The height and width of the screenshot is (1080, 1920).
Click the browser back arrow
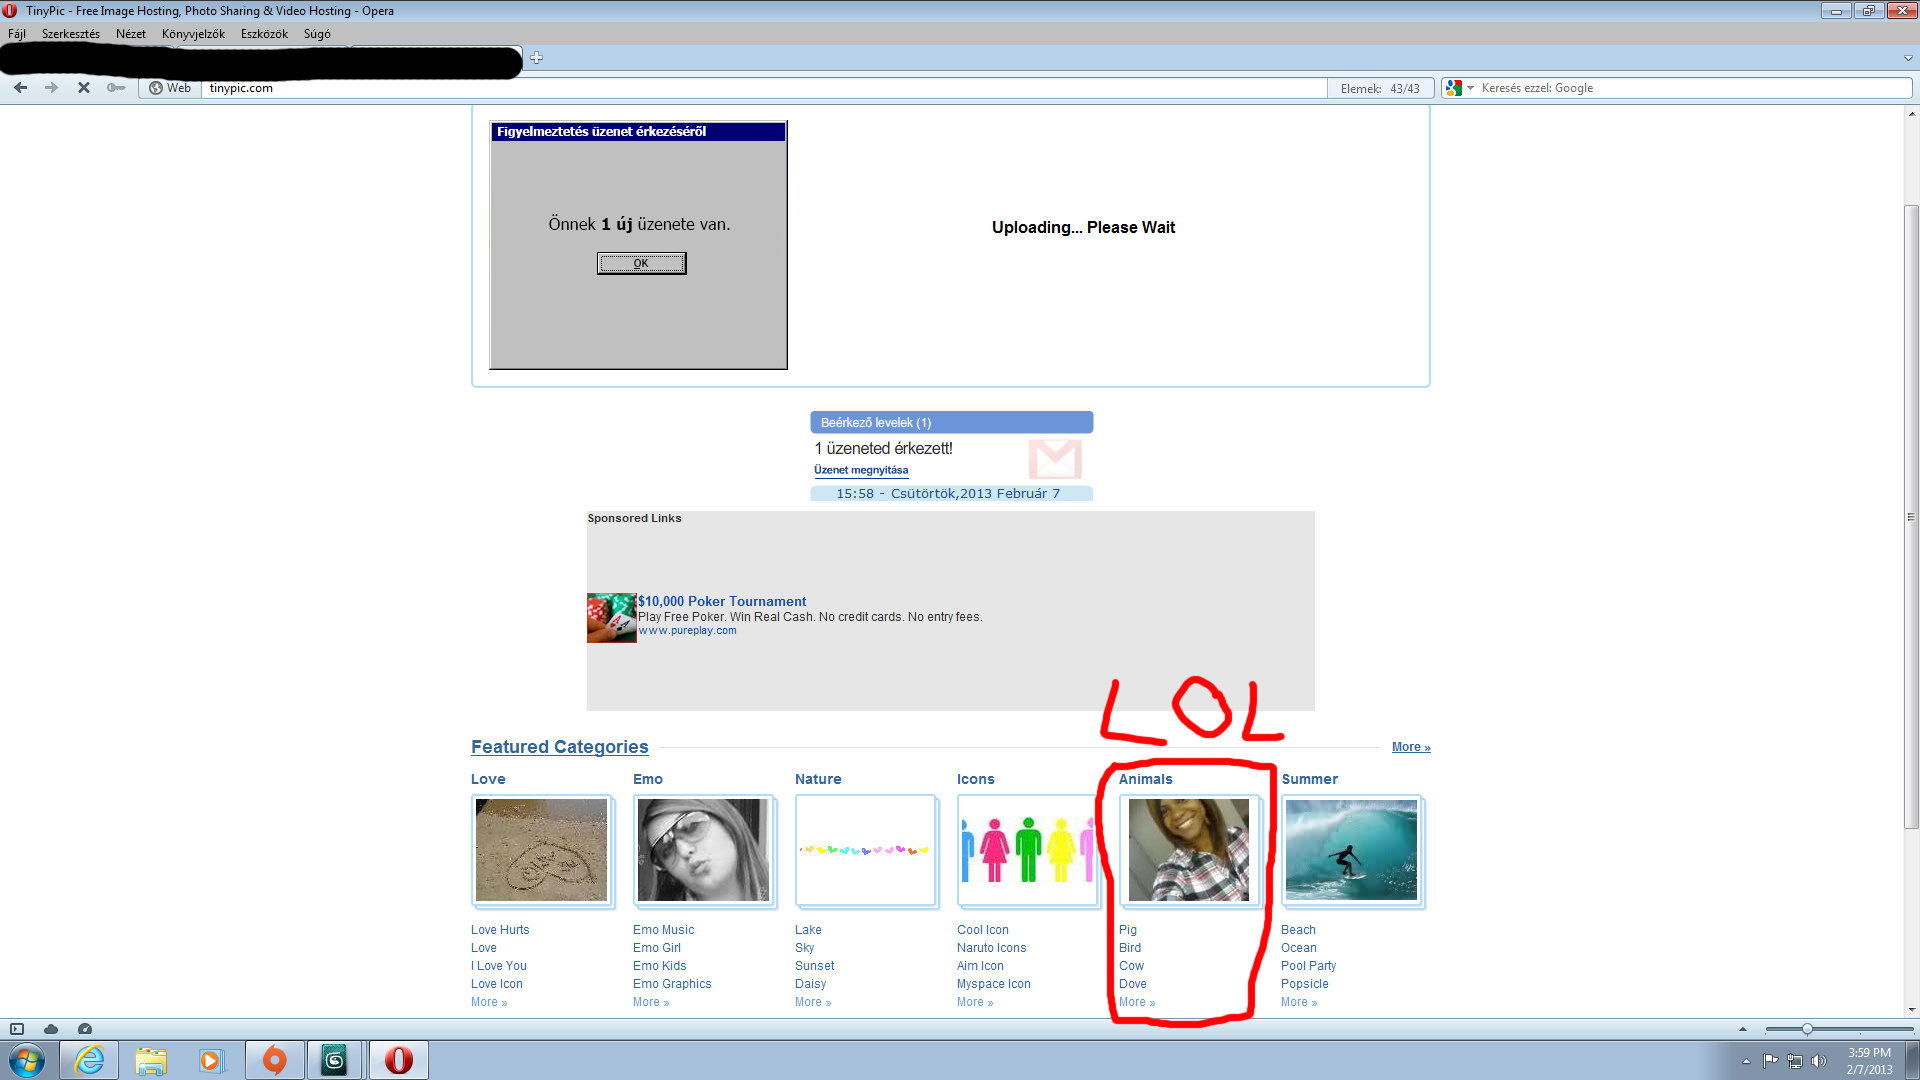20,88
